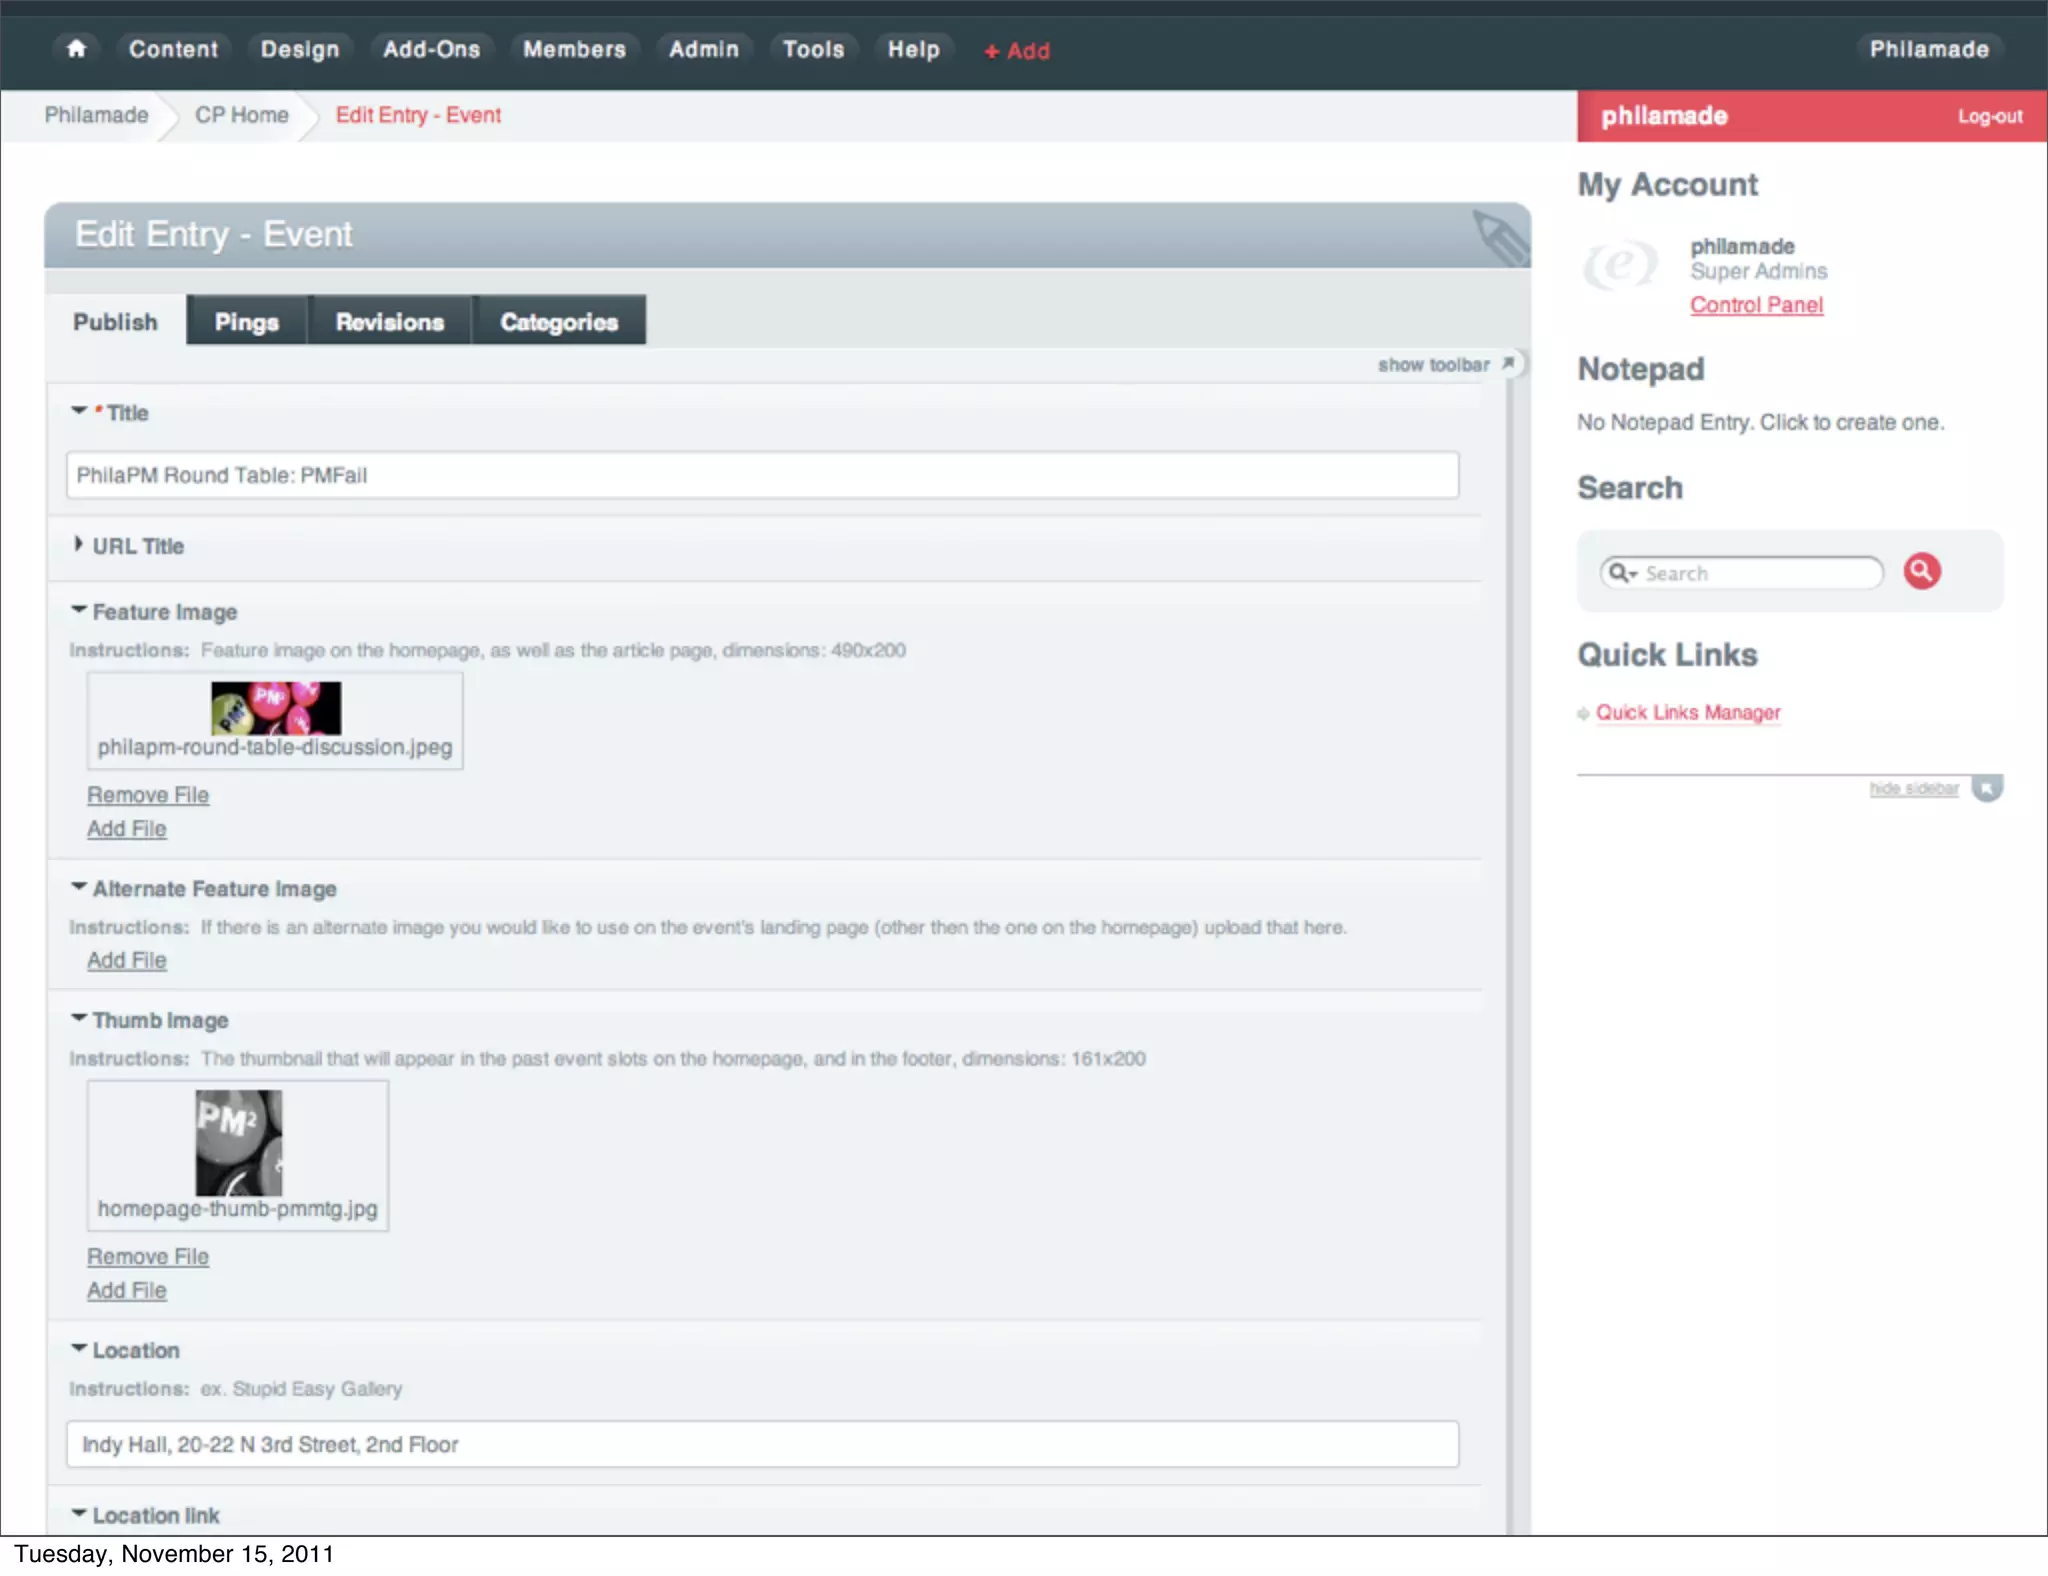Click the homepage-thumb-pmmtg.jpg thumbnail
This screenshot has width=2048, height=1576.
[238, 1142]
